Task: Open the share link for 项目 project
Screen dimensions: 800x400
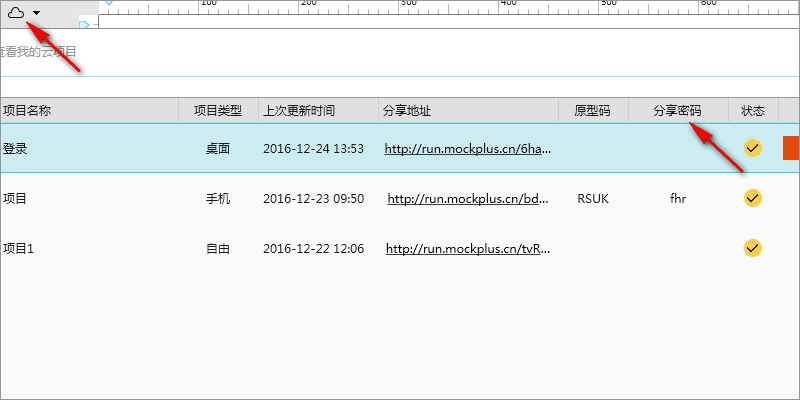Action: click(468, 198)
